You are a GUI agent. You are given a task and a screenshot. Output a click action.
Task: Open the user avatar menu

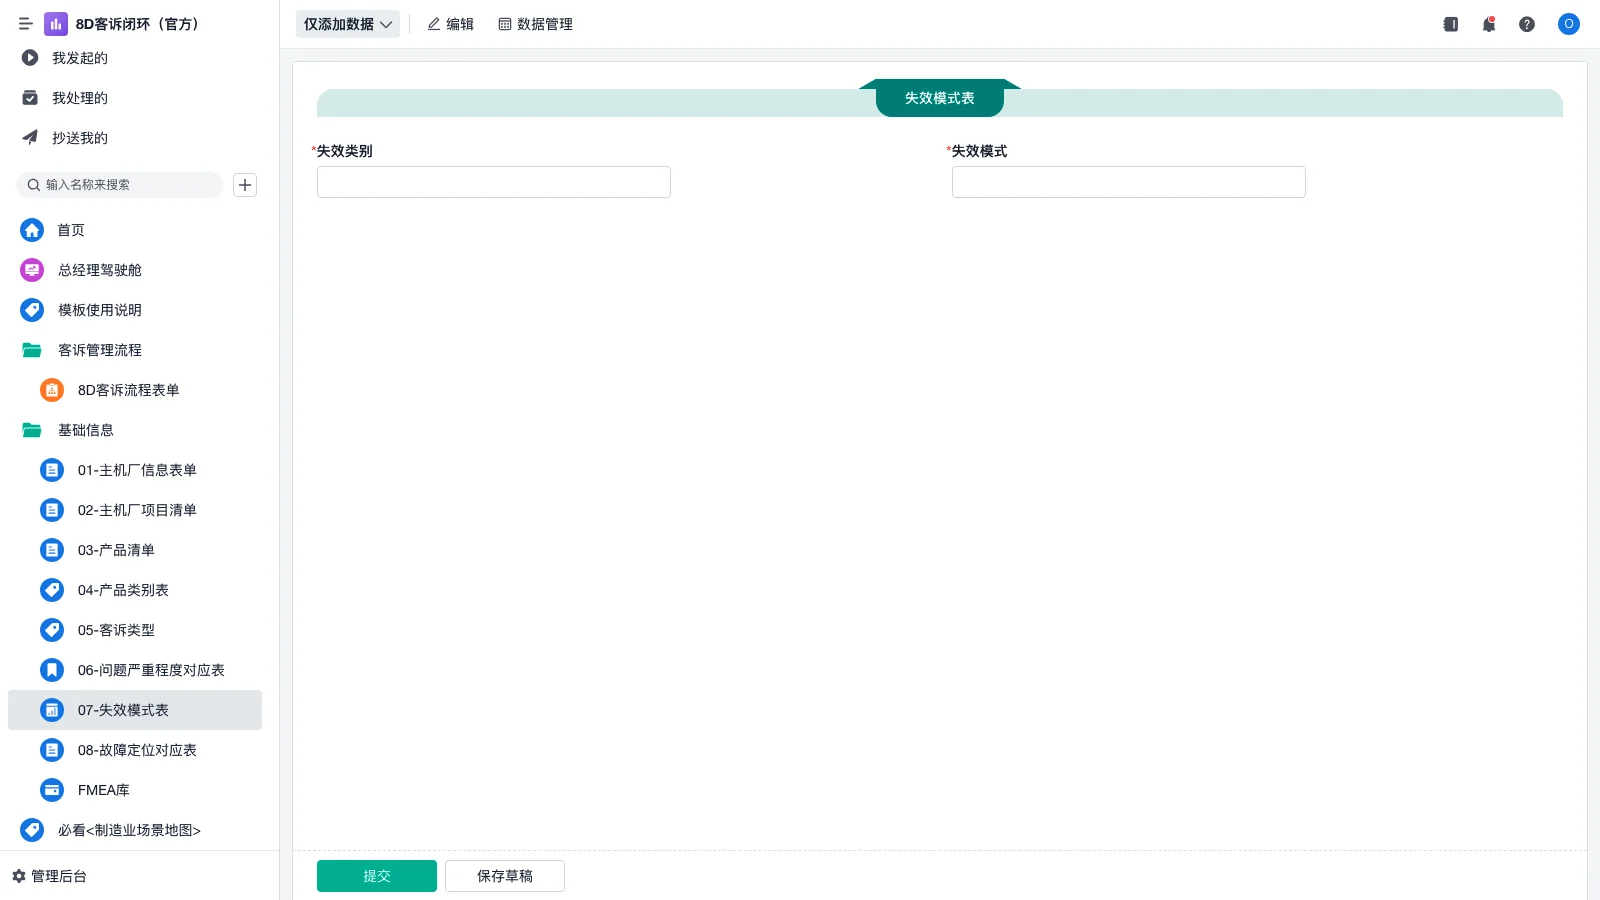pyautogui.click(x=1568, y=24)
